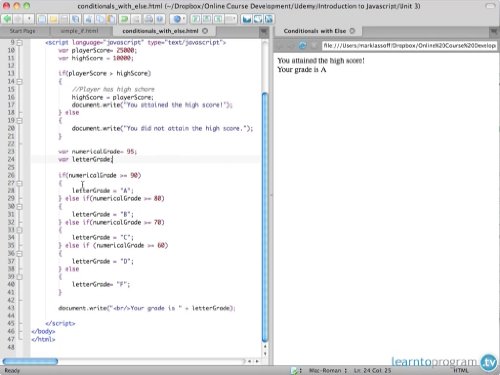Cut selection using the scissors icon

89,19
